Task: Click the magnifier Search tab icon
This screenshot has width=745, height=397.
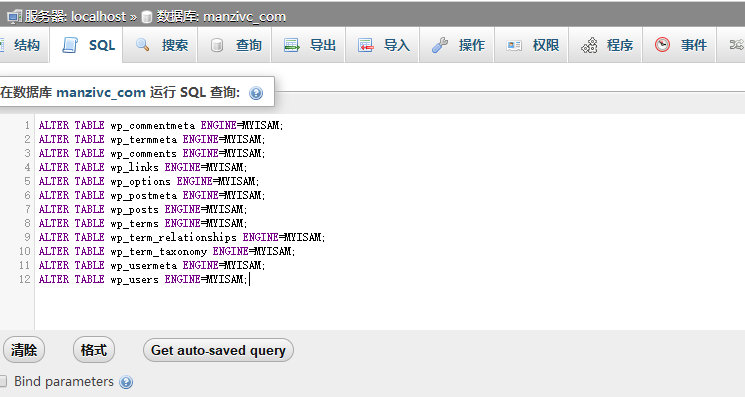Action: pyautogui.click(x=143, y=45)
